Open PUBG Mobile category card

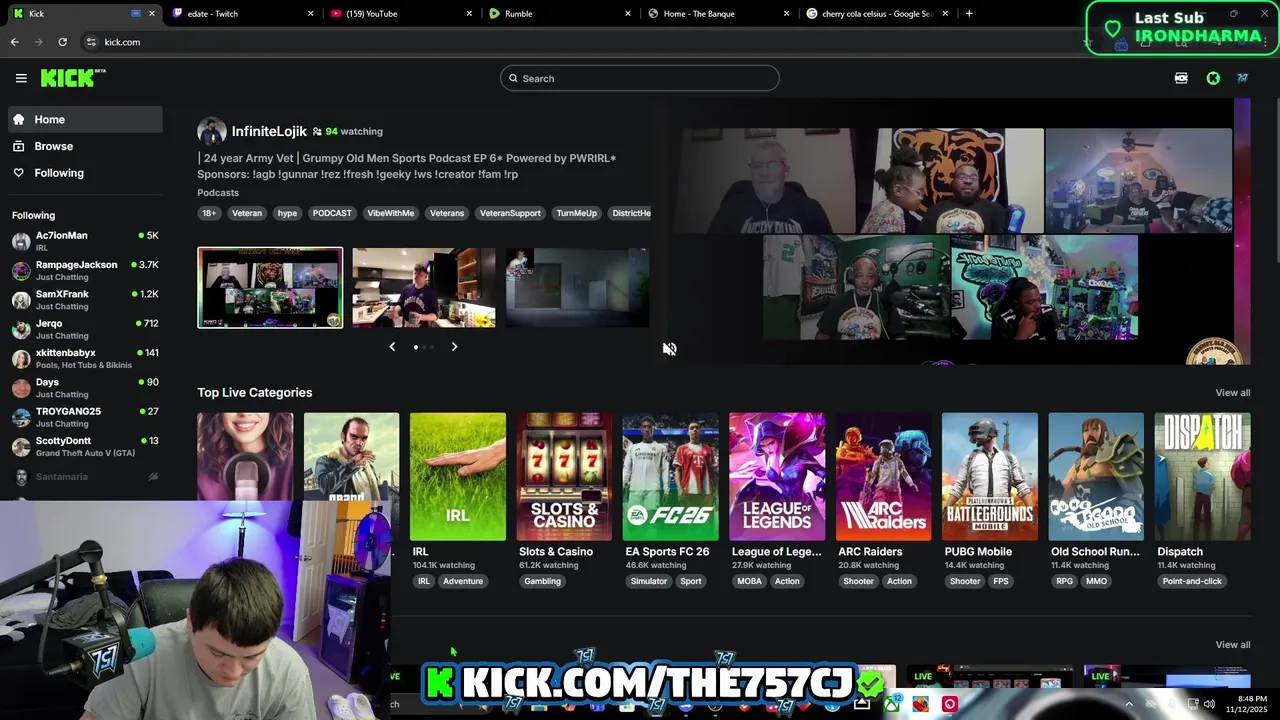point(990,477)
